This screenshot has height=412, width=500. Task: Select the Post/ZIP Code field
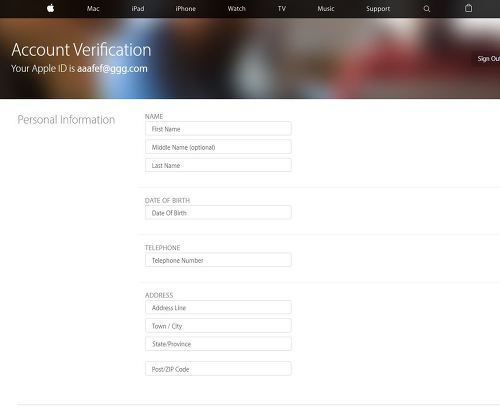218,369
